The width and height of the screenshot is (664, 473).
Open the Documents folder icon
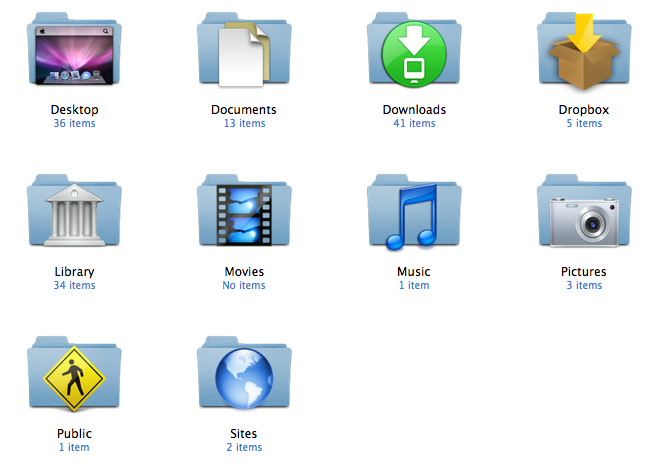click(244, 50)
